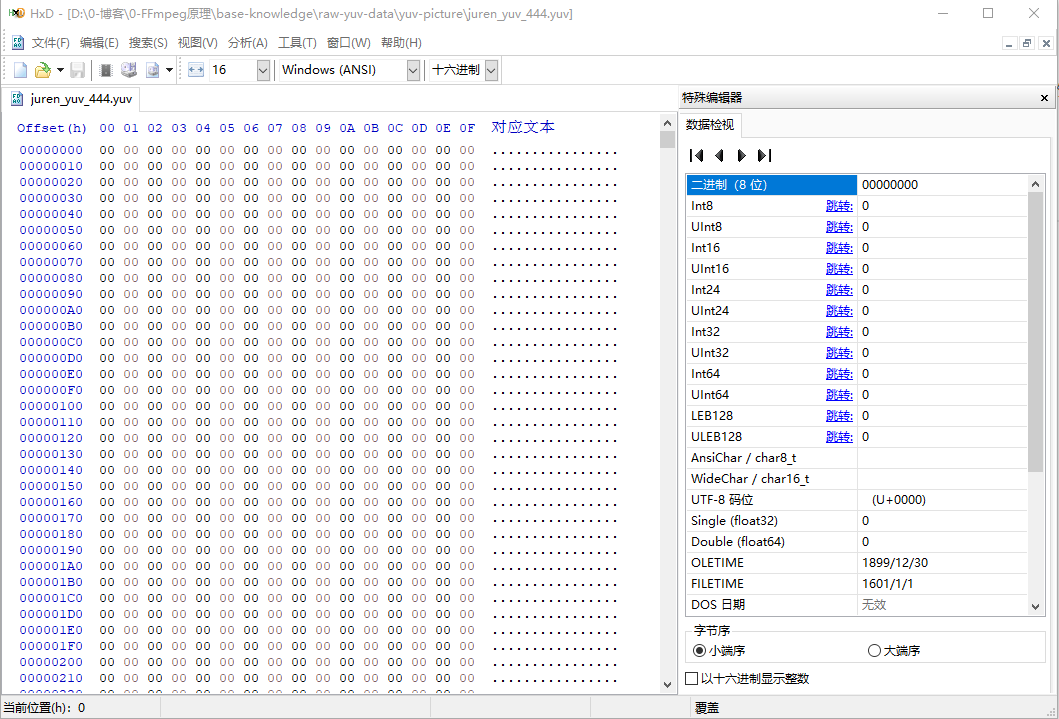Toggle automatic bytes-per-row with the arrows icon
The width and height of the screenshot is (1059, 719).
tap(196, 70)
